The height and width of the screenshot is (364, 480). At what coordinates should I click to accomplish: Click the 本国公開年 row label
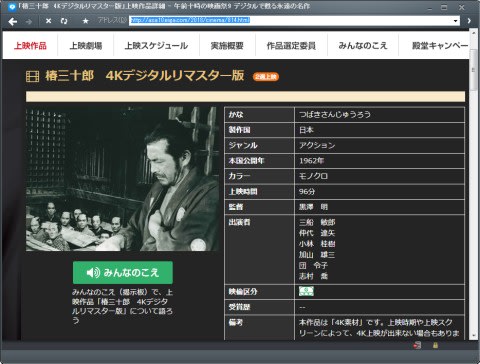coord(246,161)
